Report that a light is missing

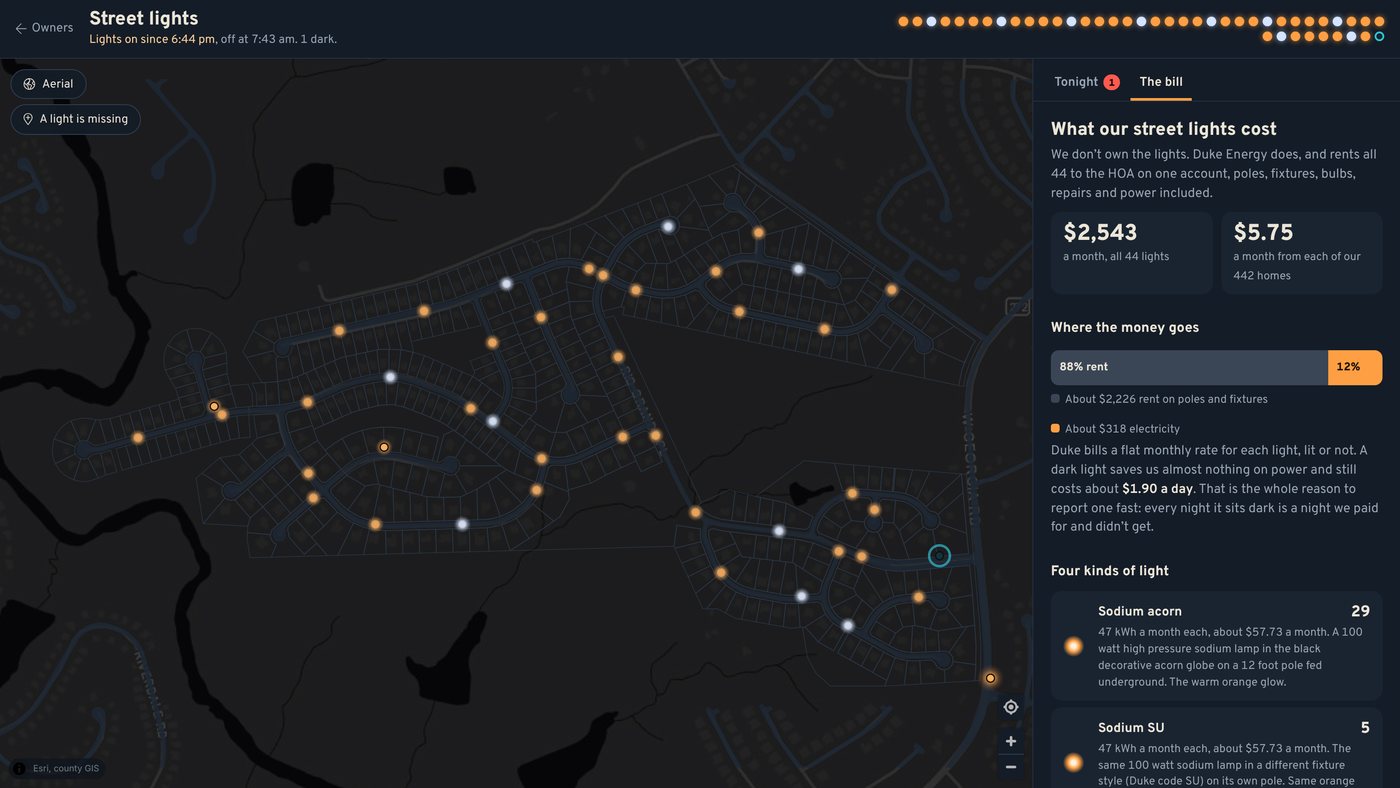[x=75, y=119]
